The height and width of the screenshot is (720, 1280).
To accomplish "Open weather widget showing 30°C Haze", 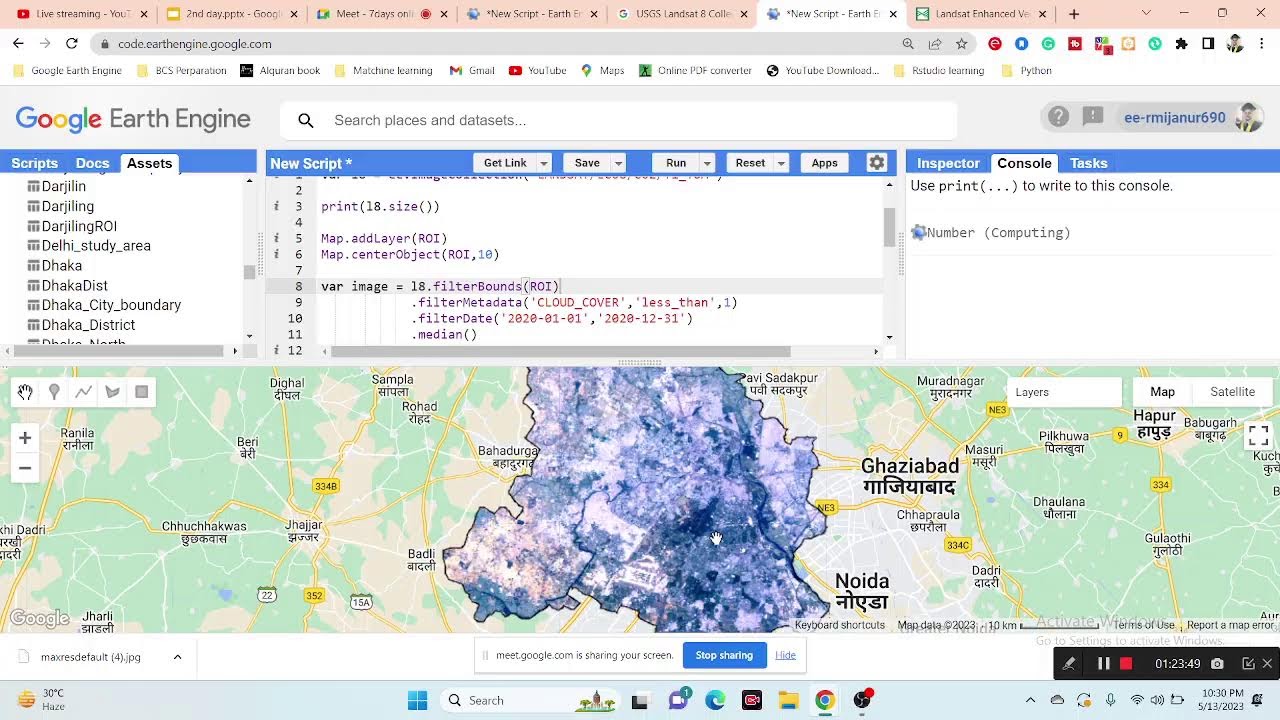I will (41, 700).
